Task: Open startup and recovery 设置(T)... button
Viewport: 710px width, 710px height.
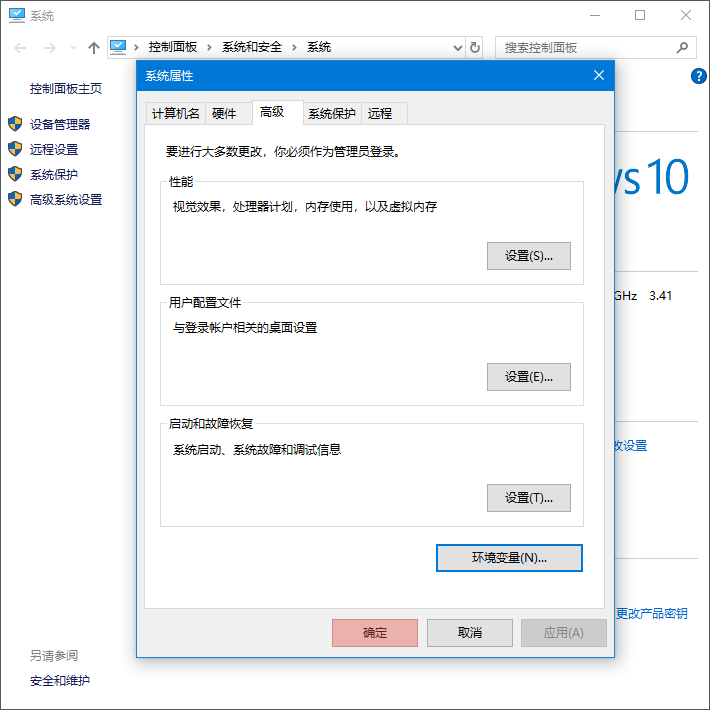Action: coord(528,498)
